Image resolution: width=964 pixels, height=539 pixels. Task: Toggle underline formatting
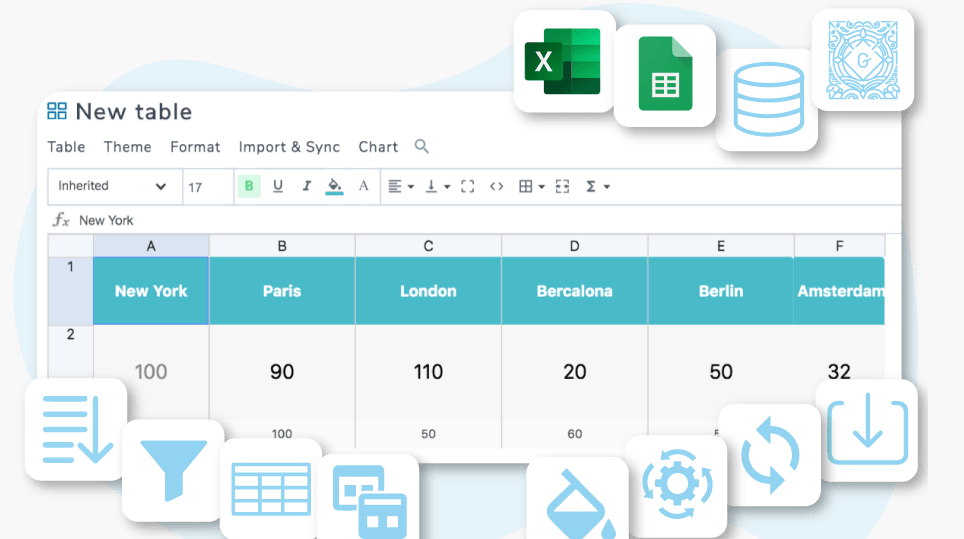(x=278, y=186)
